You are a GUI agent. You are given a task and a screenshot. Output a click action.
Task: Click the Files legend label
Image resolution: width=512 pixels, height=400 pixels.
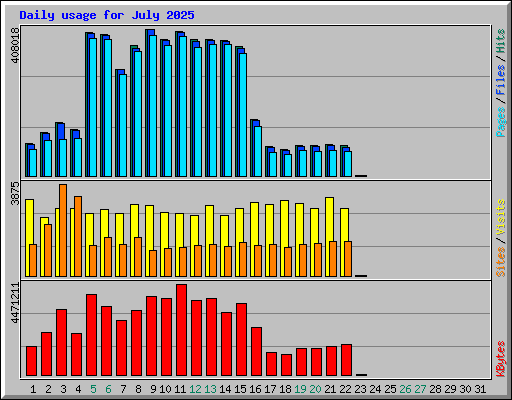tap(500, 79)
